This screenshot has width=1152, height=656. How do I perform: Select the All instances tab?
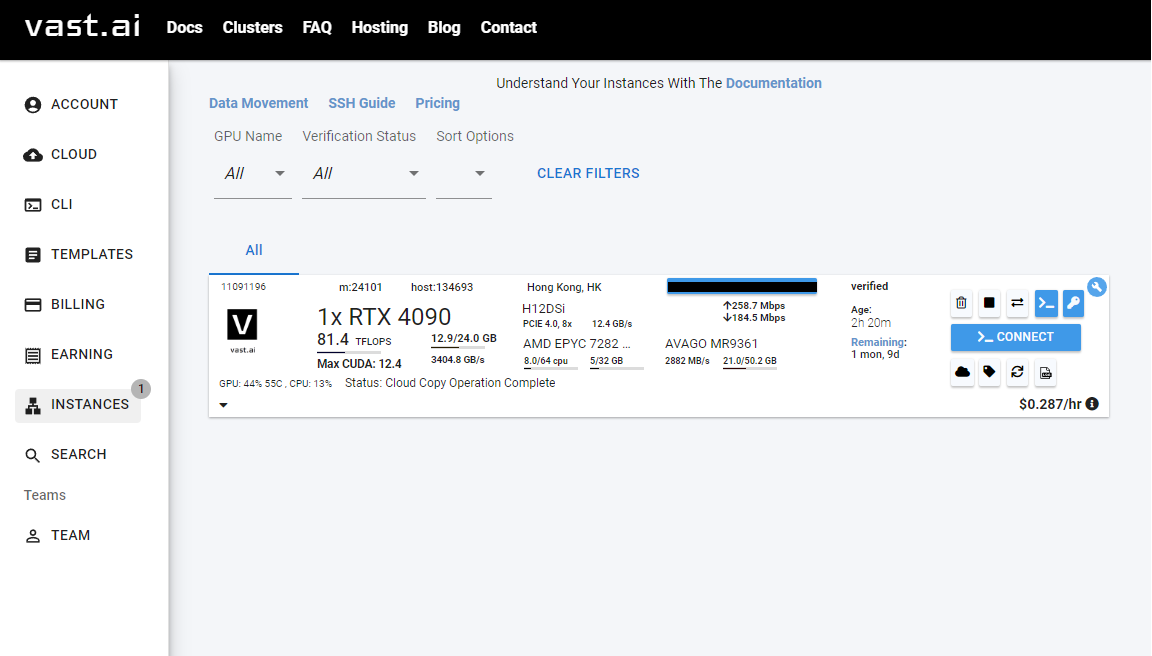pos(253,250)
